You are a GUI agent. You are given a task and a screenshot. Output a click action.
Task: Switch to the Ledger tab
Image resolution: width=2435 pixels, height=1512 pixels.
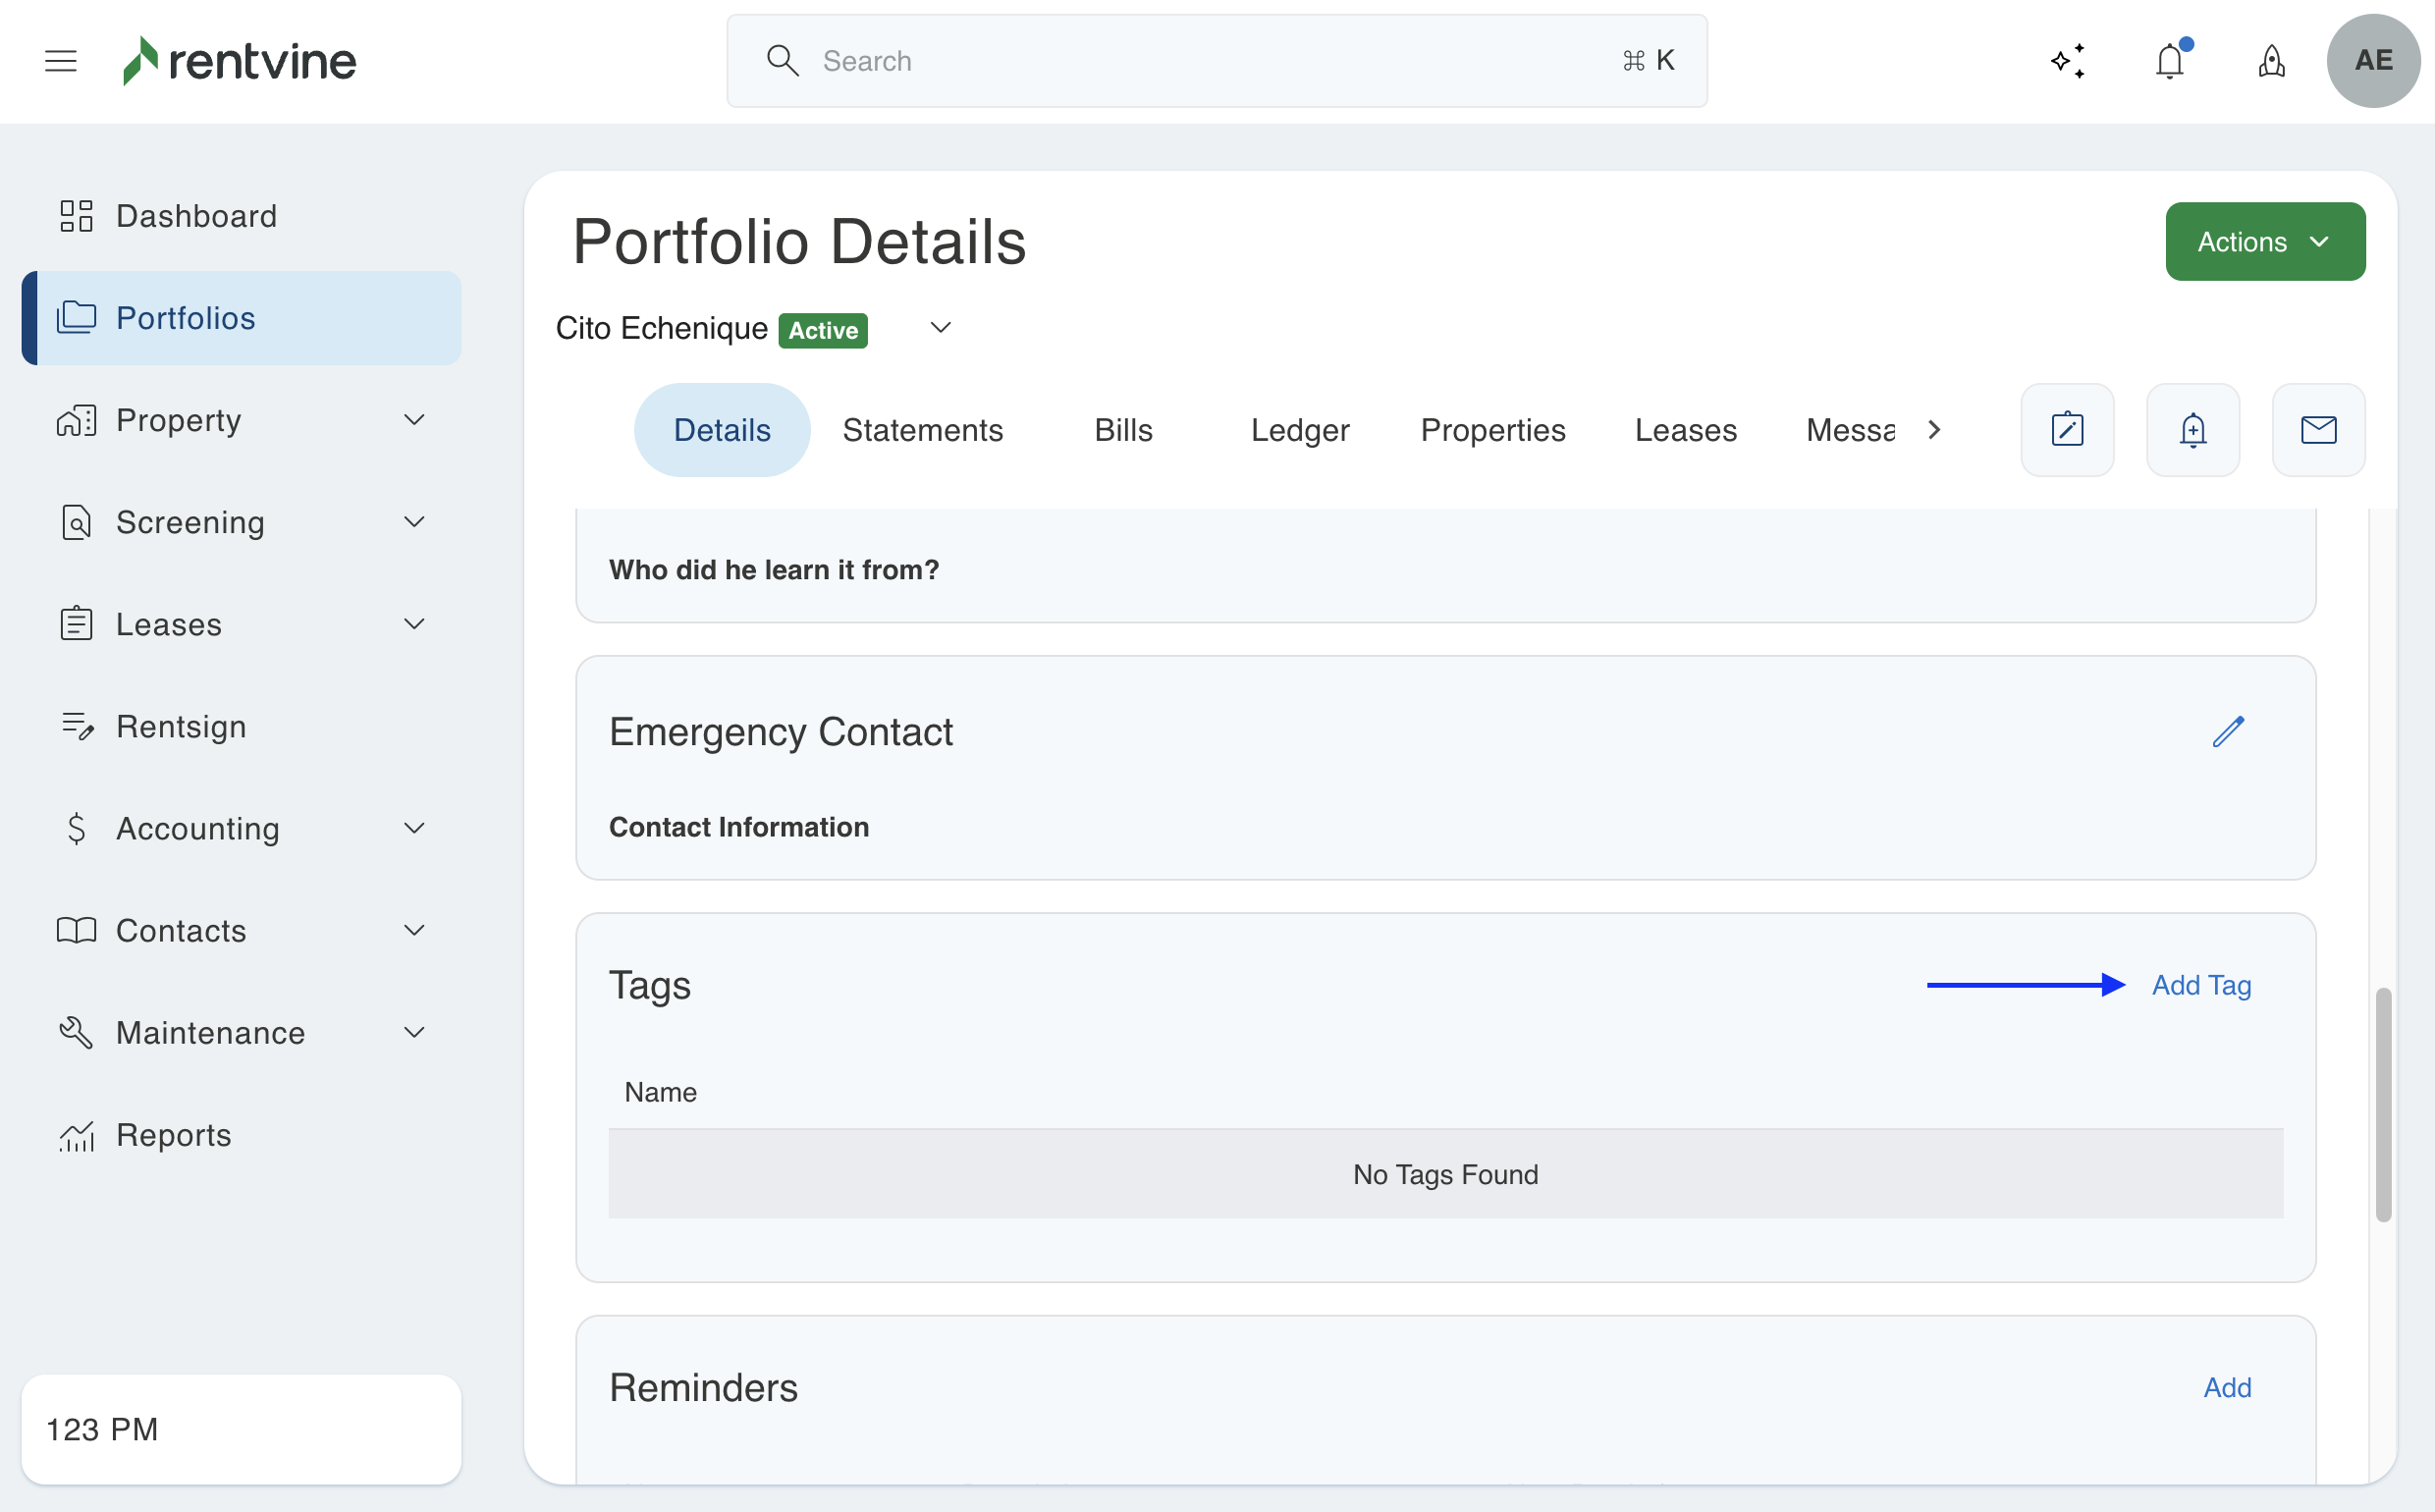[1299, 430]
